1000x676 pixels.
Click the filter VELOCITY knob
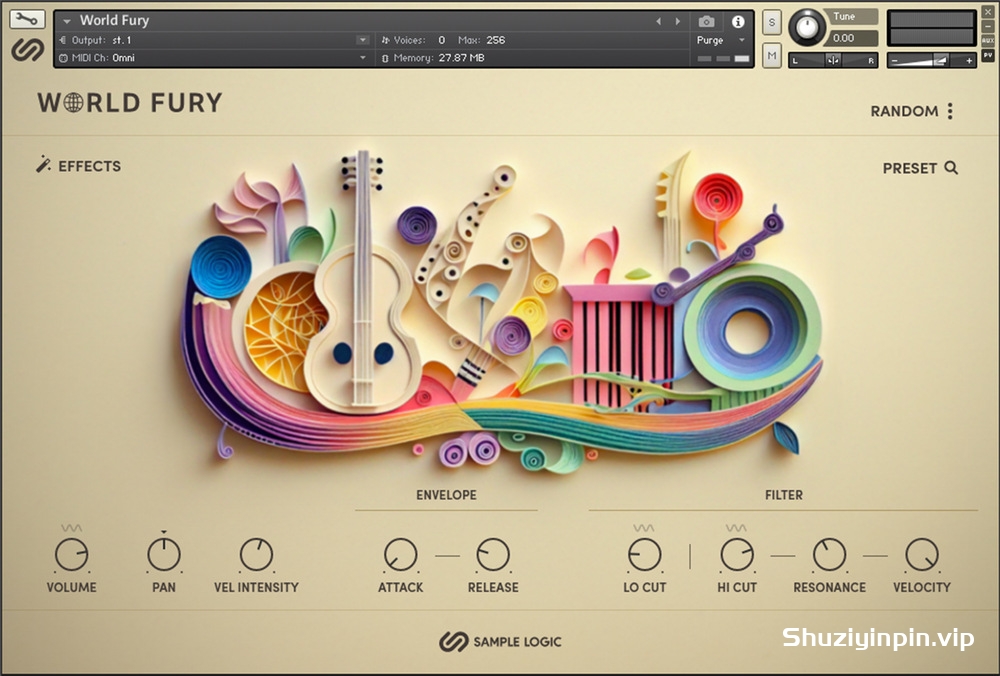pyautogui.click(x=922, y=554)
